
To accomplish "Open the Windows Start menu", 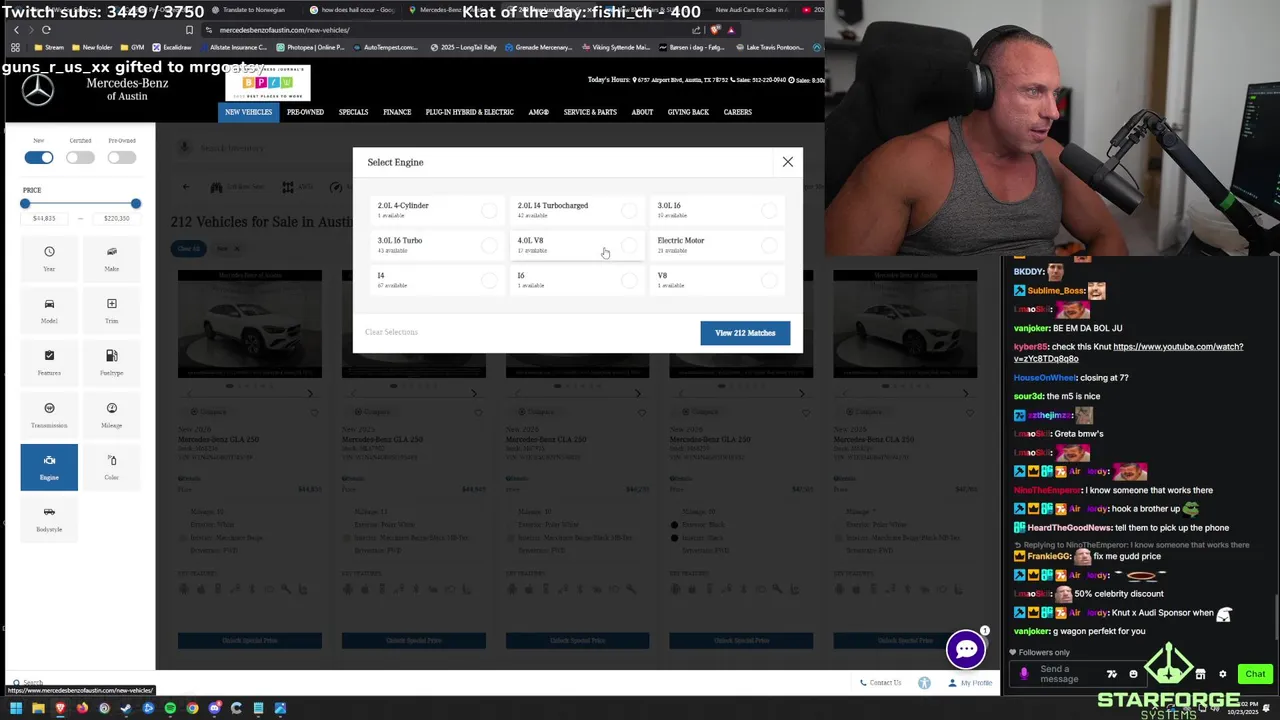I will [16, 708].
